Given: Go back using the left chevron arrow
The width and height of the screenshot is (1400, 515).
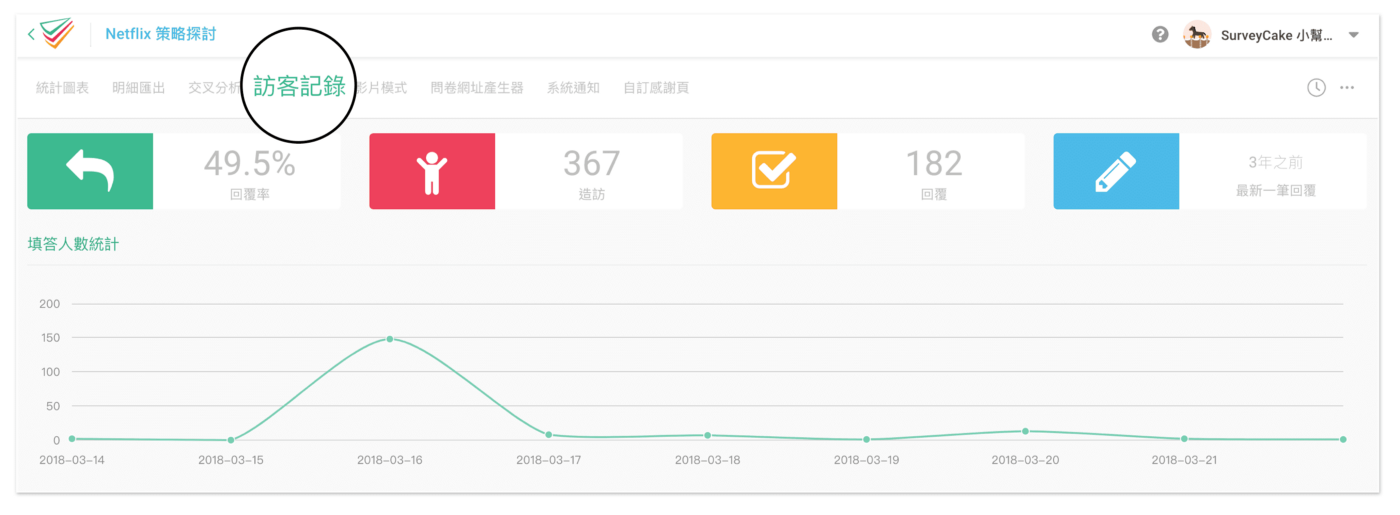Looking at the screenshot, I should tap(31, 35).
